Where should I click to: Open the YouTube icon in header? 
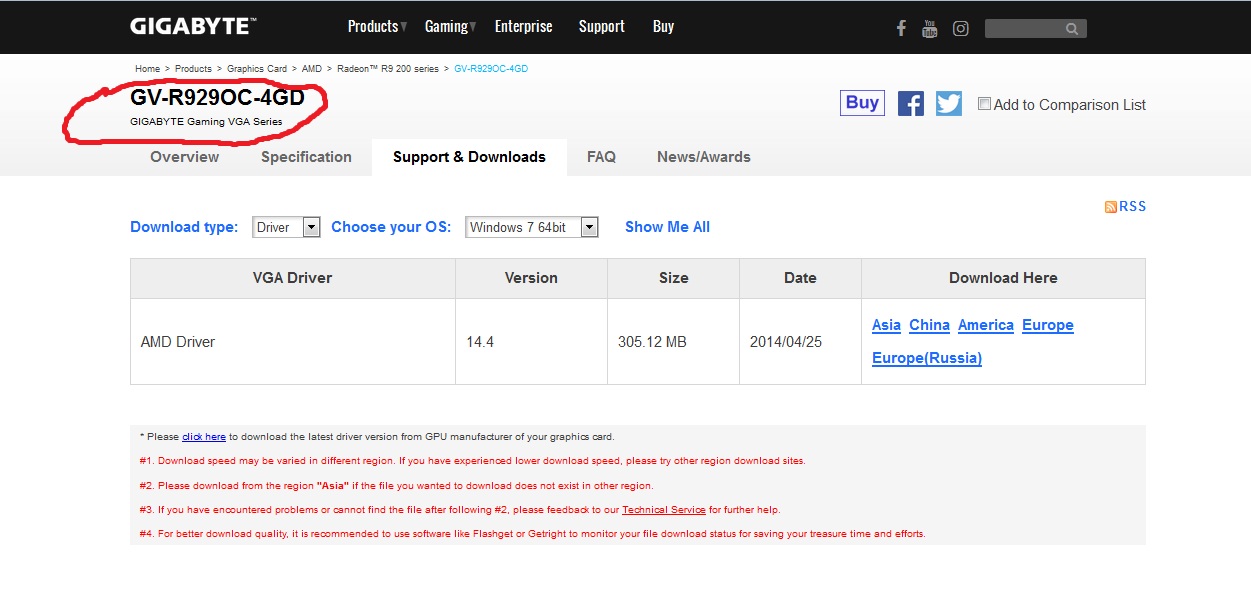point(930,28)
